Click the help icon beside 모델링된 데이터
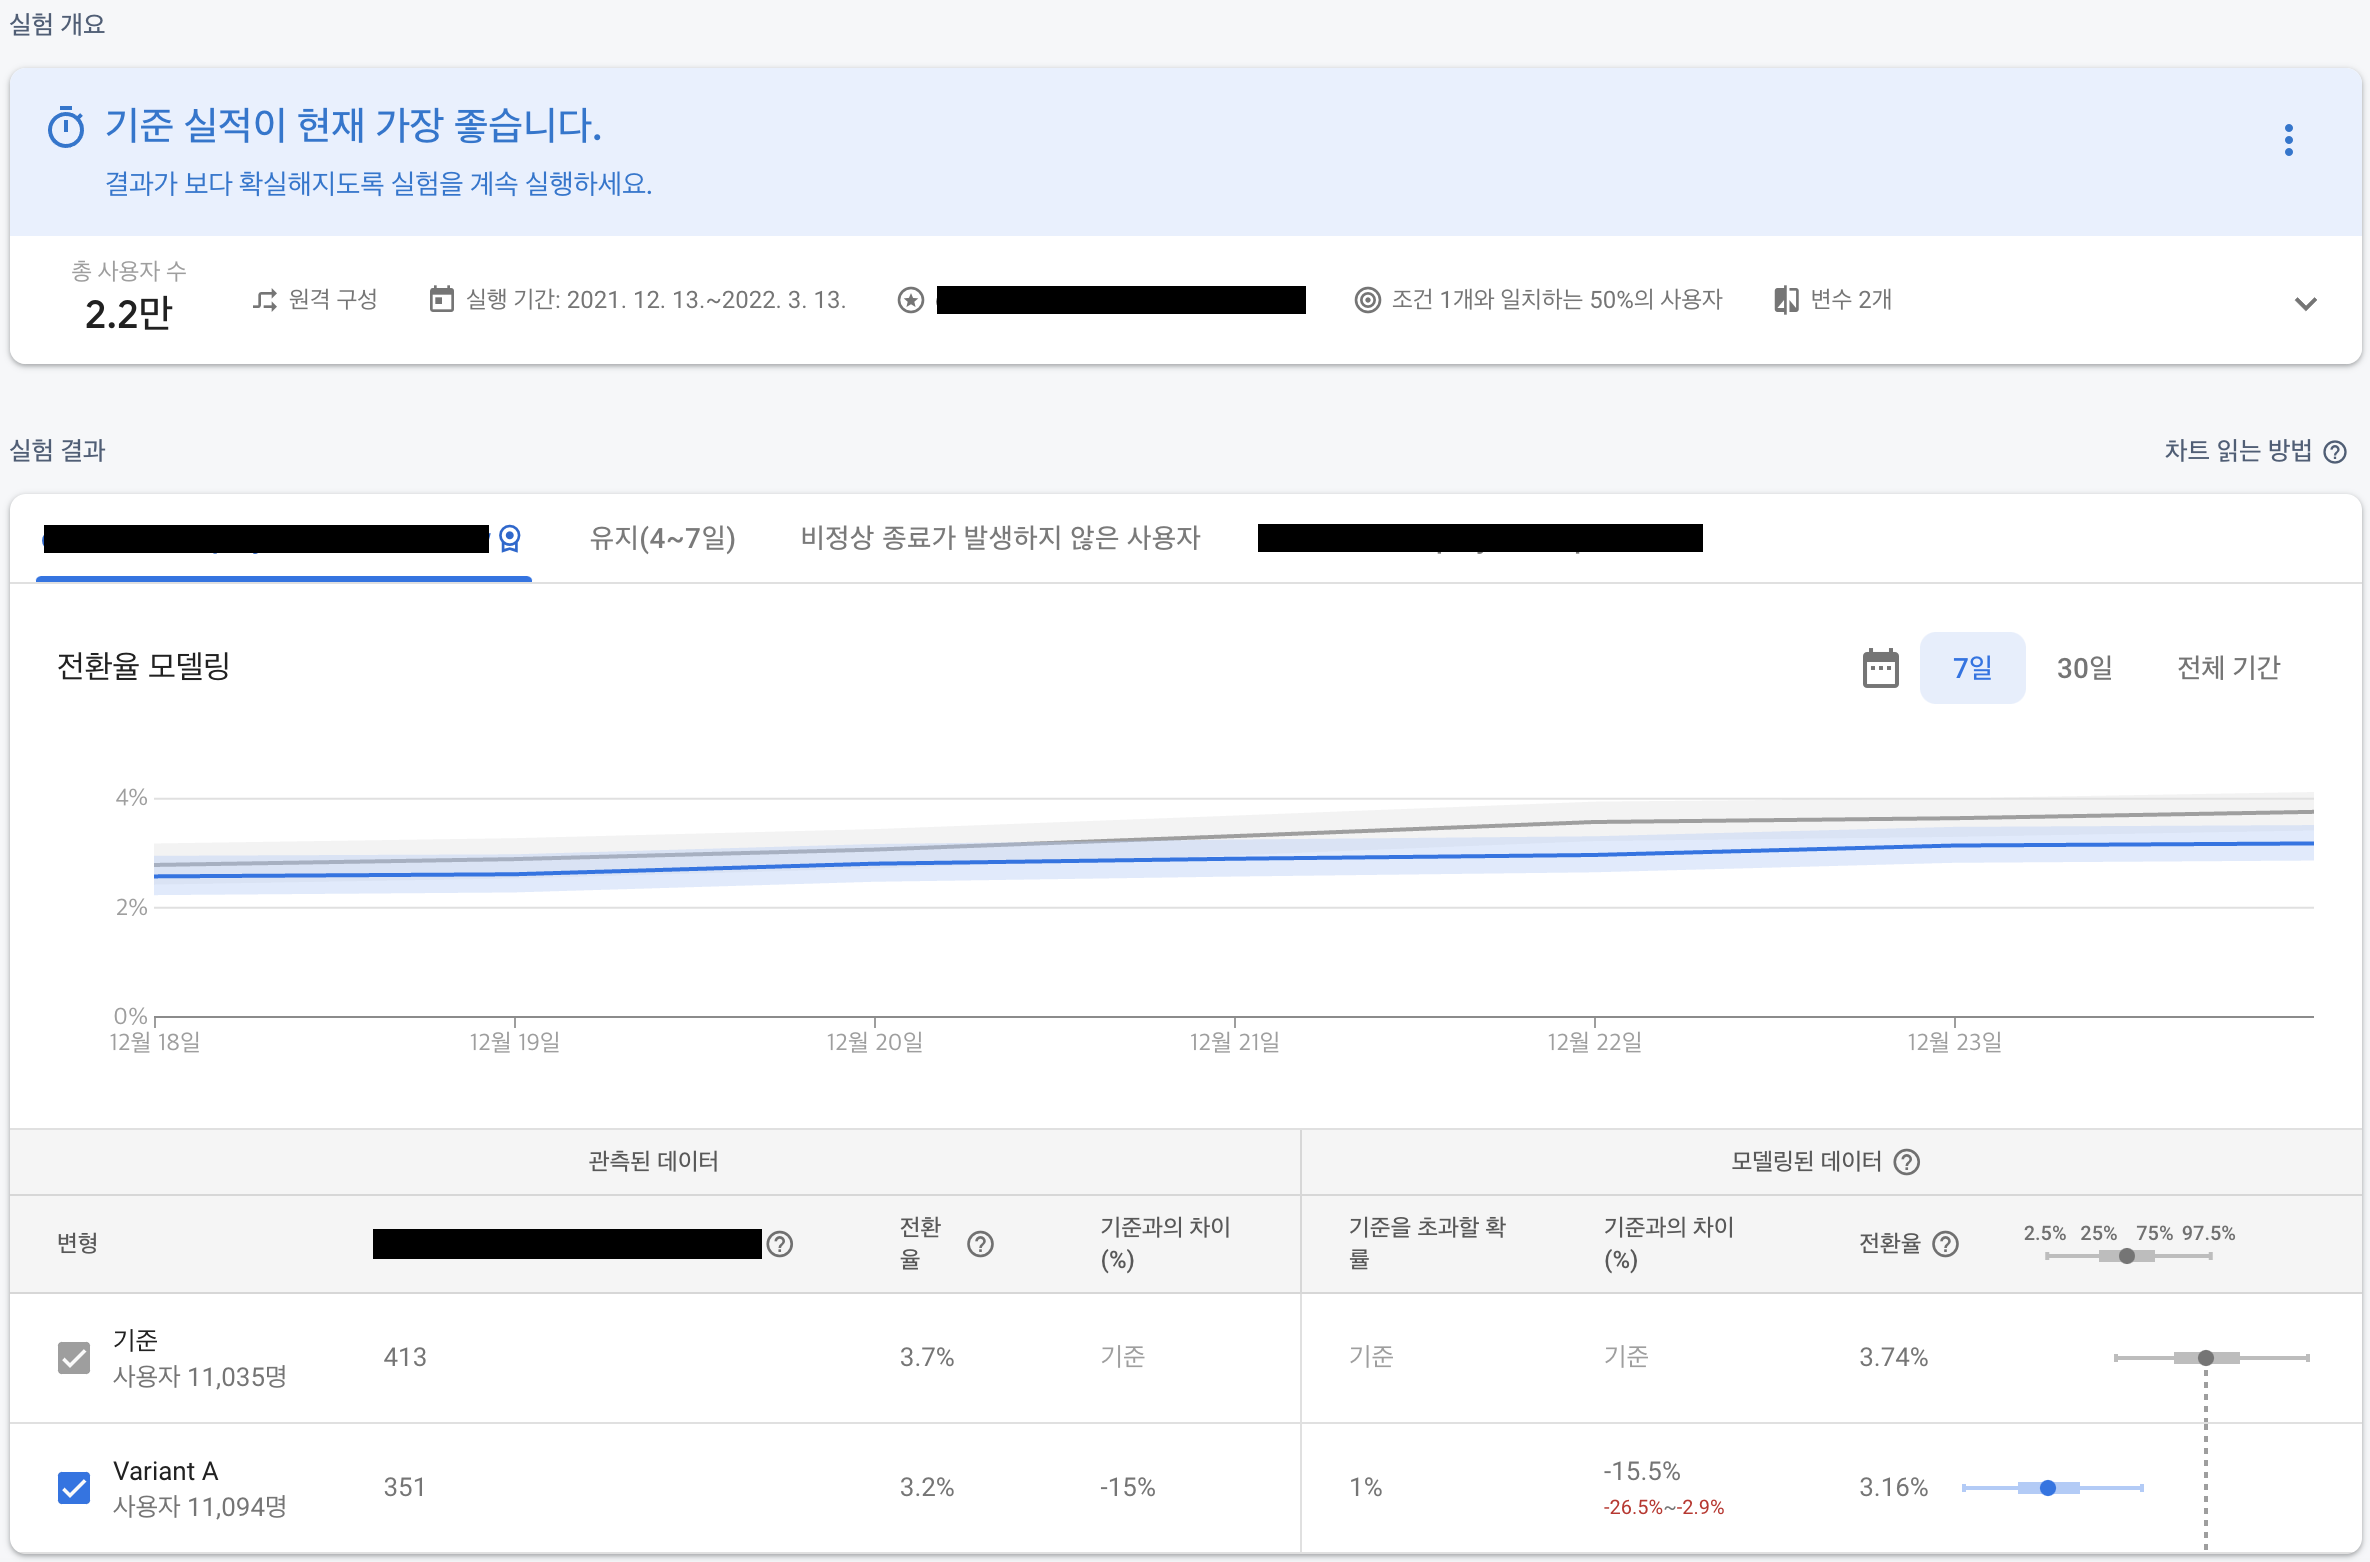This screenshot has height=1562, width=2370. pyautogui.click(x=1907, y=1162)
